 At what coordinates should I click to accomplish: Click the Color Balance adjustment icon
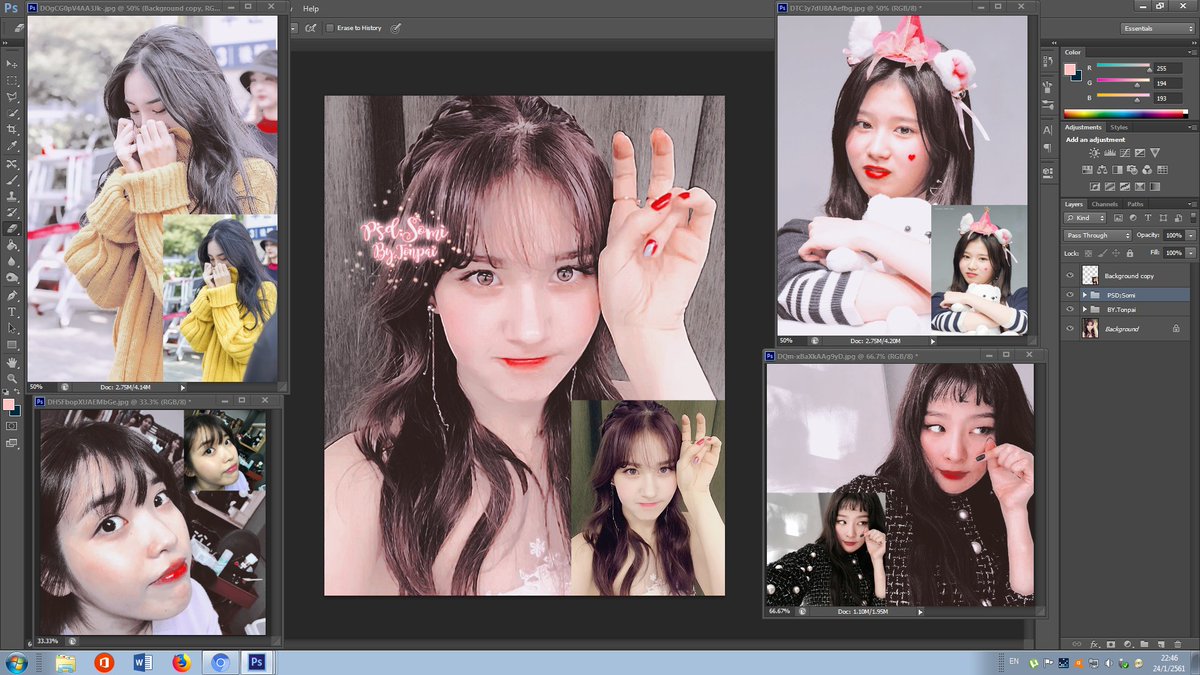coord(1102,170)
